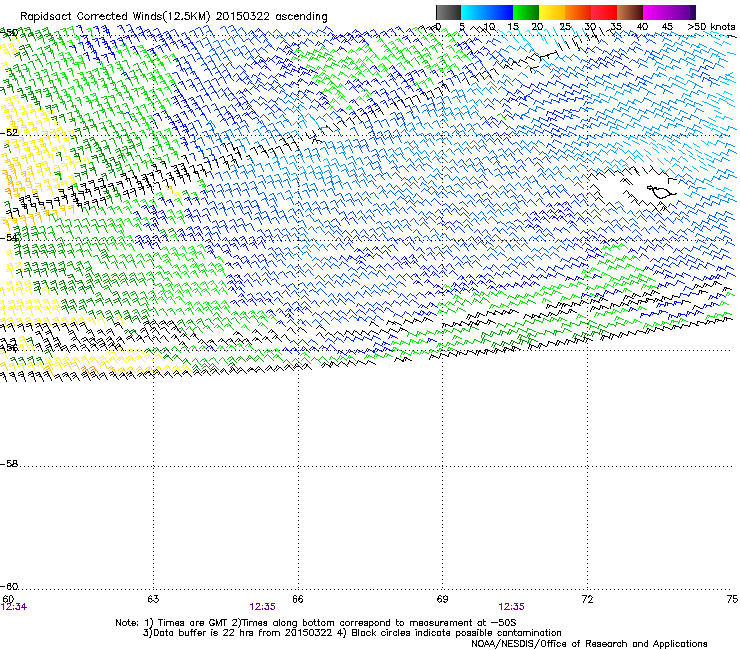Viewport: 740px width, 650px height.
Task: Click the -54 latitude axis label
Action: pyautogui.click(x=9, y=237)
